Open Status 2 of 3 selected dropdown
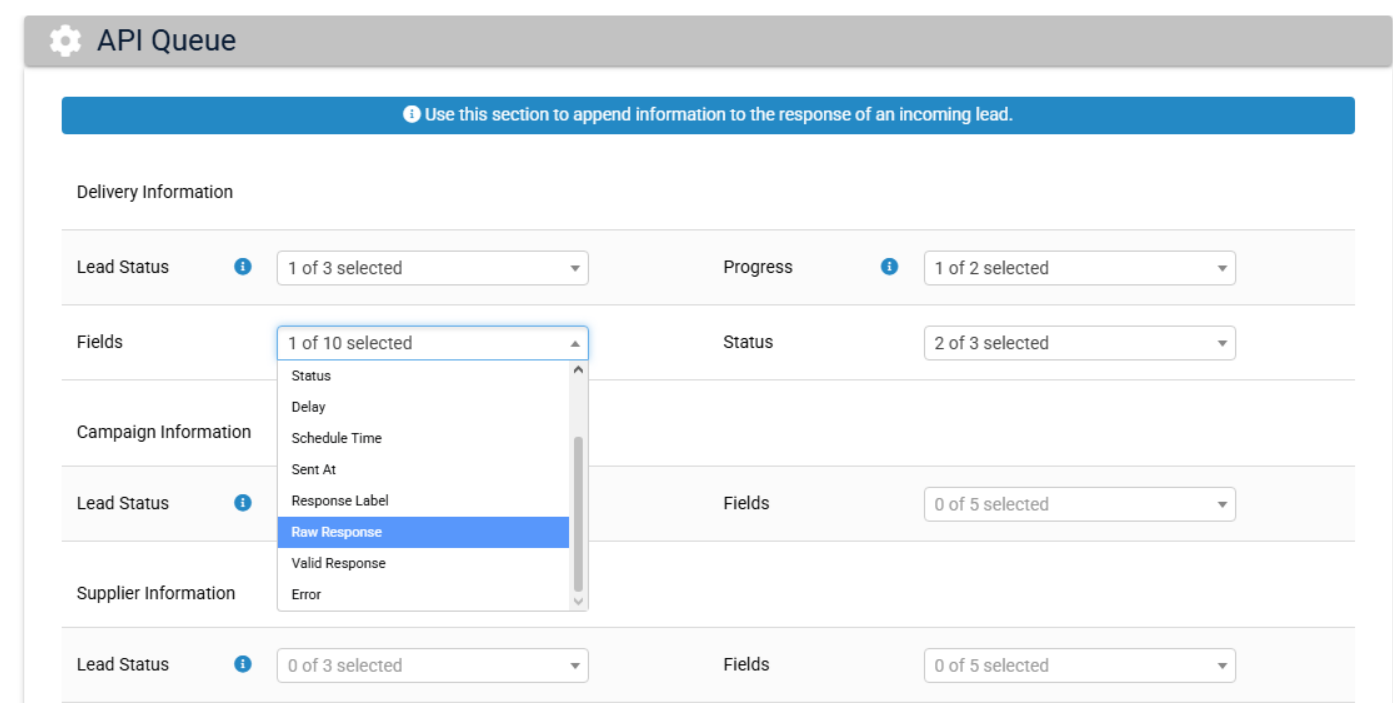This screenshot has width=1393, height=703. coord(1079,343)
